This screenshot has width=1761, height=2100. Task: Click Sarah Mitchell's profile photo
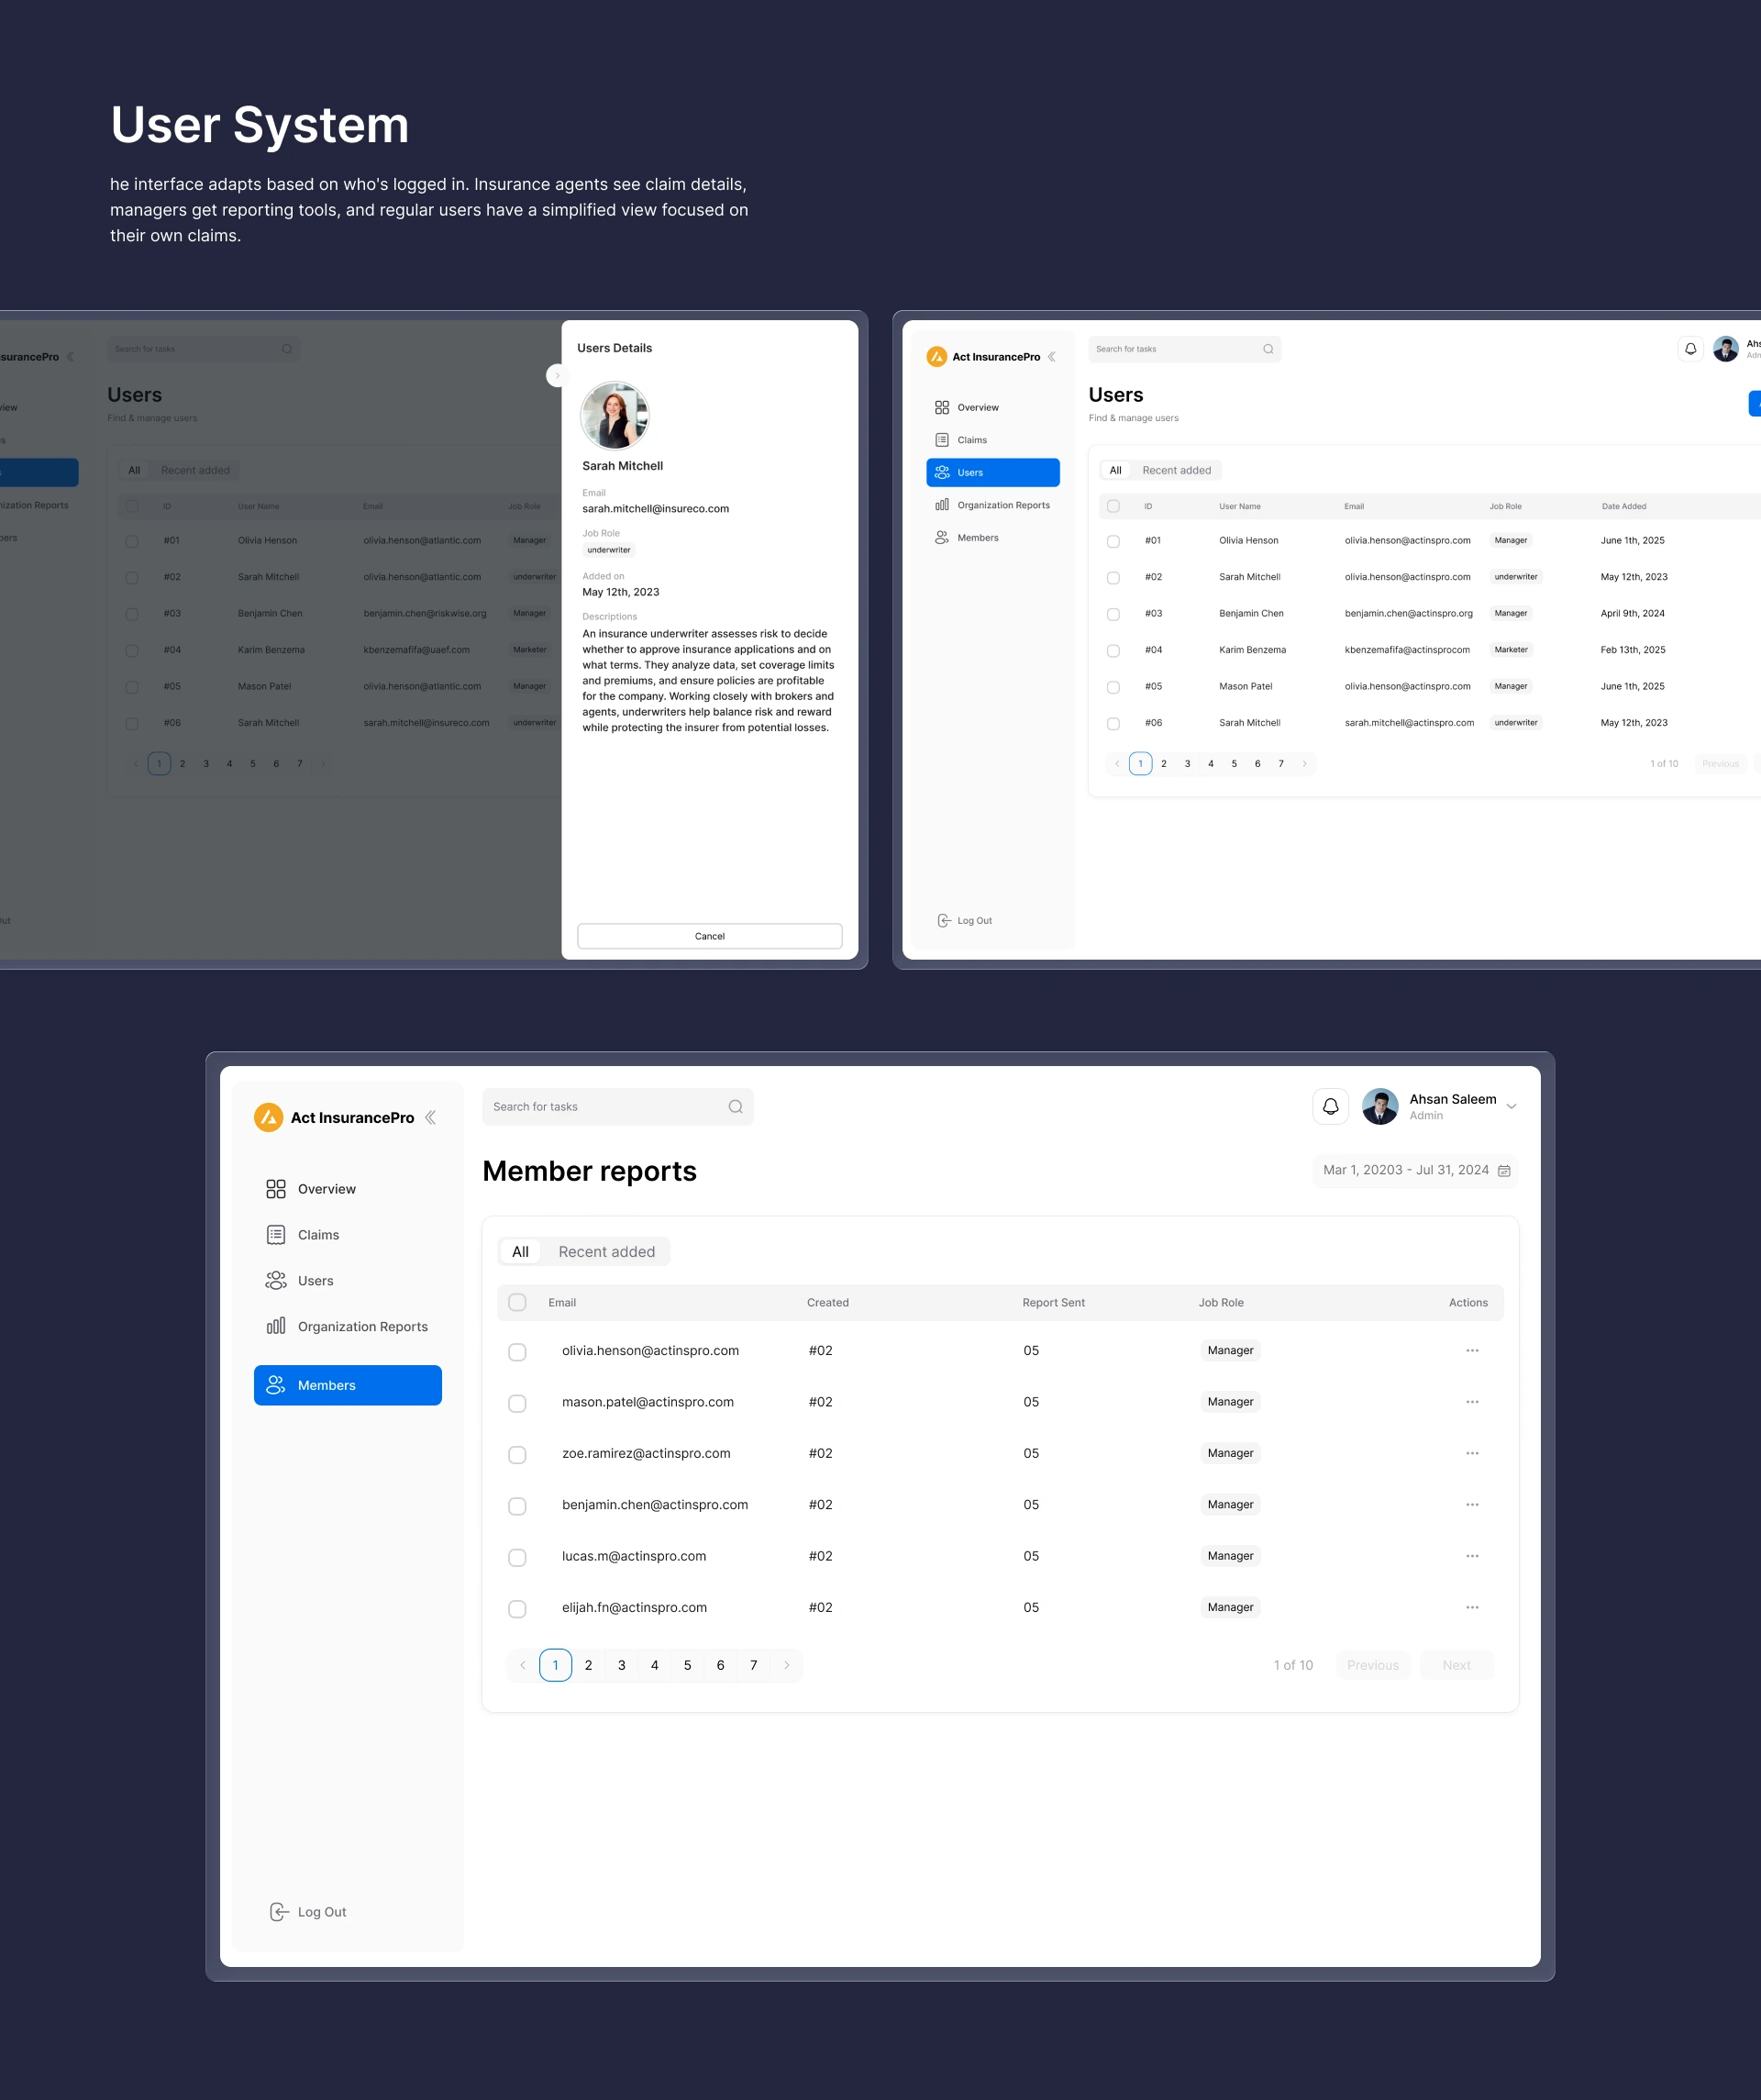[614, 416]
